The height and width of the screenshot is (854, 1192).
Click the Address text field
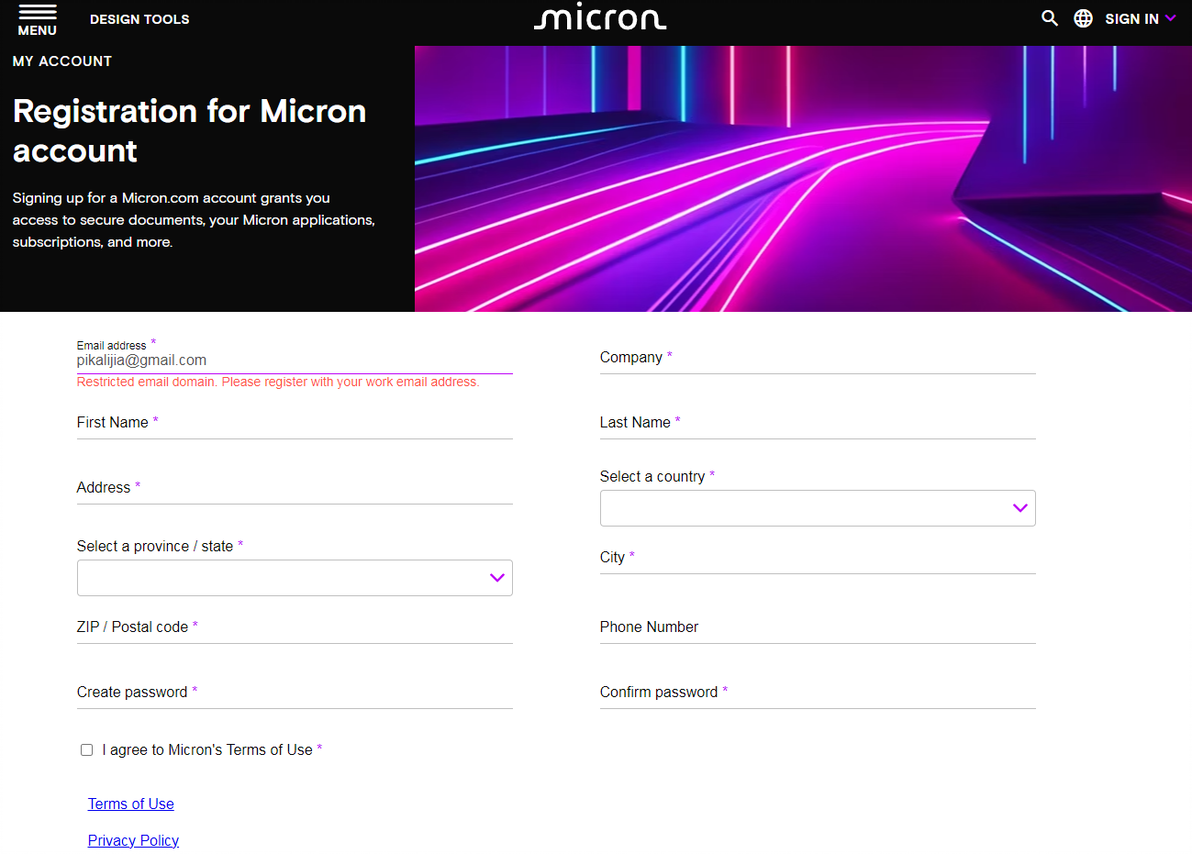coord(294,489)
